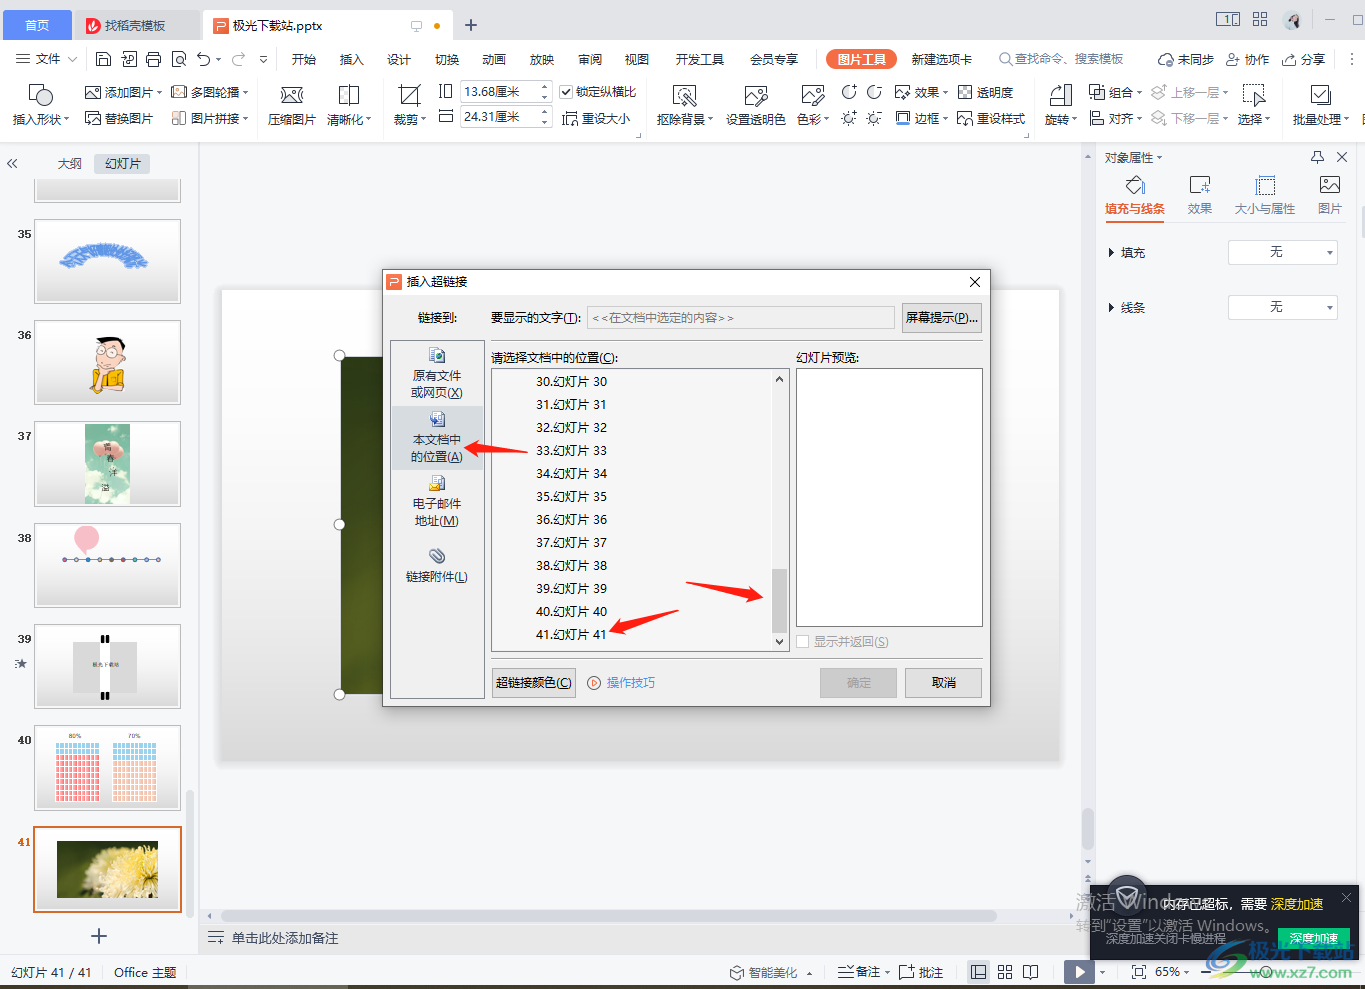Screen dimensions: 1365x989
Task: Select Place in This Document option
Action: 437,437
